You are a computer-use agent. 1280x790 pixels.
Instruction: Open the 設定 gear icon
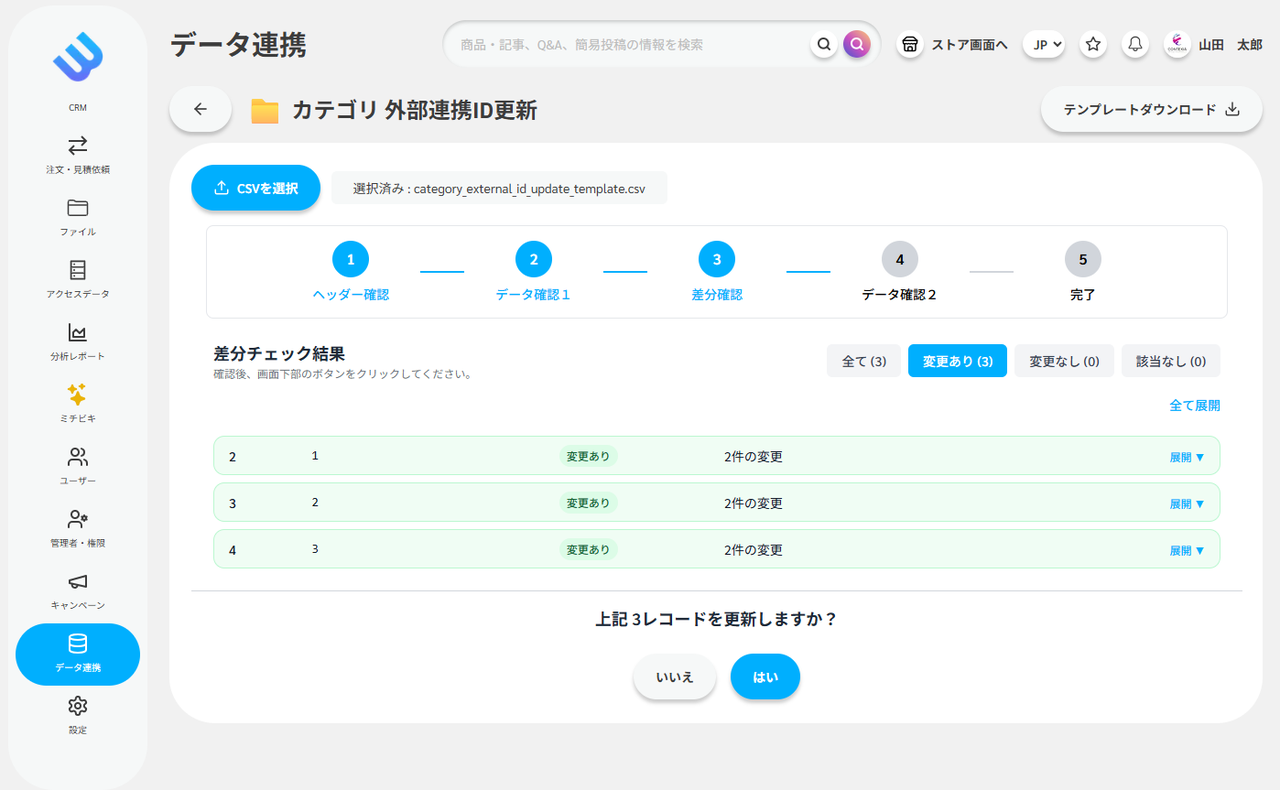point(77,705)
